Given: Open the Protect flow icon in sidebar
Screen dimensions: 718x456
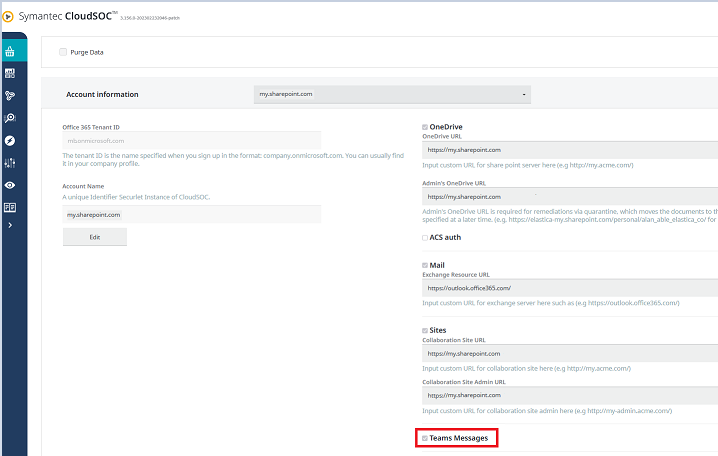Looking at the screenshot, I should [x=10, y=96].
